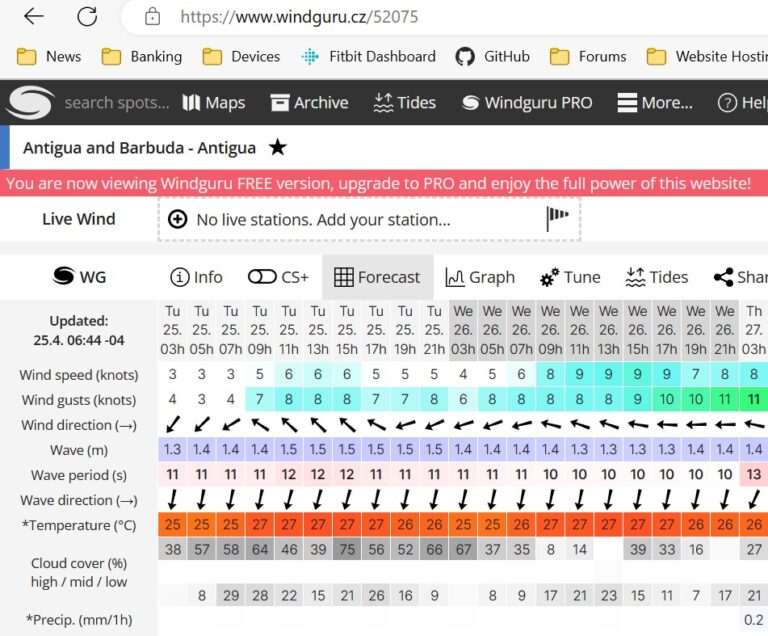This screenshot has width=768, height=636.
Task: Click the *Temperature (°C) row label
Action: point(79,525)
